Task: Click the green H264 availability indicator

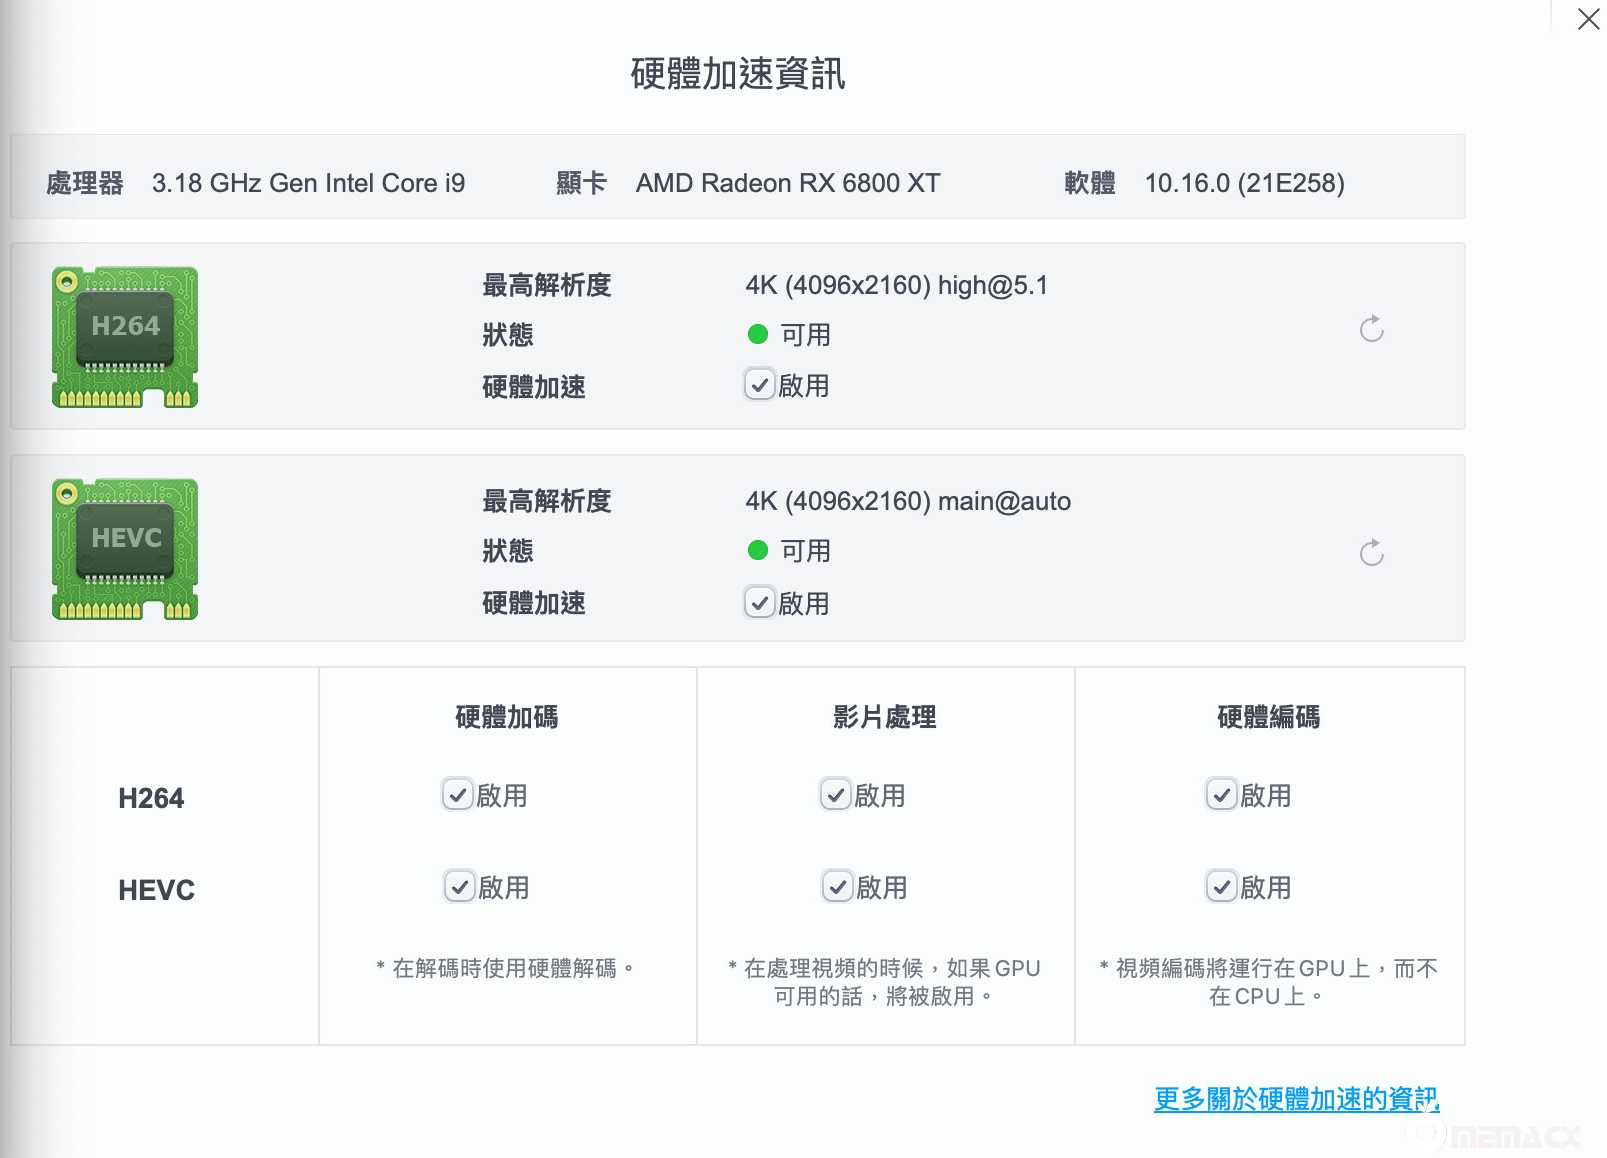Action: pos(758,334)
